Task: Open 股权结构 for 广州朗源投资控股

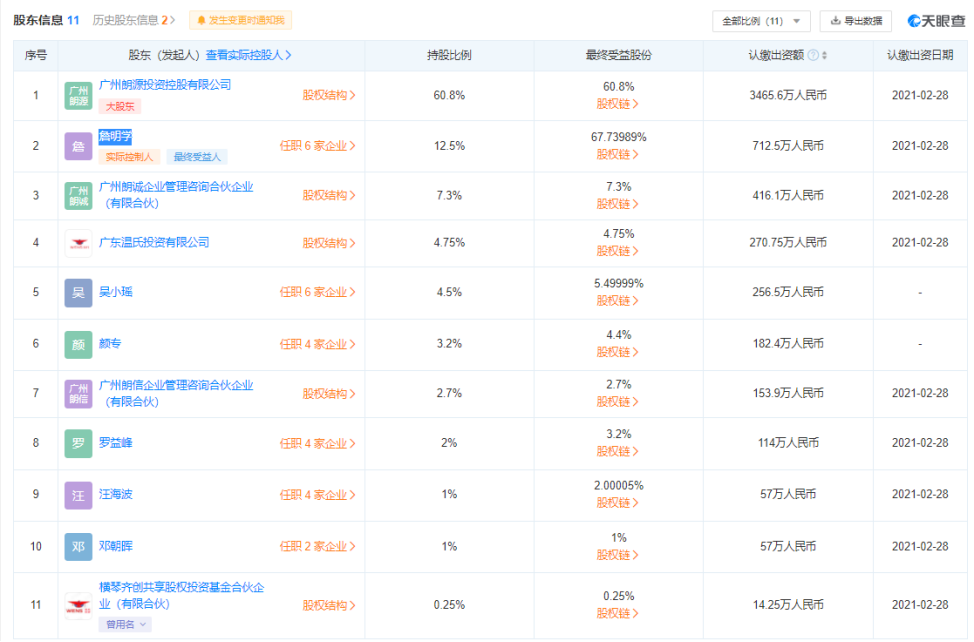Action: [329, 96]
